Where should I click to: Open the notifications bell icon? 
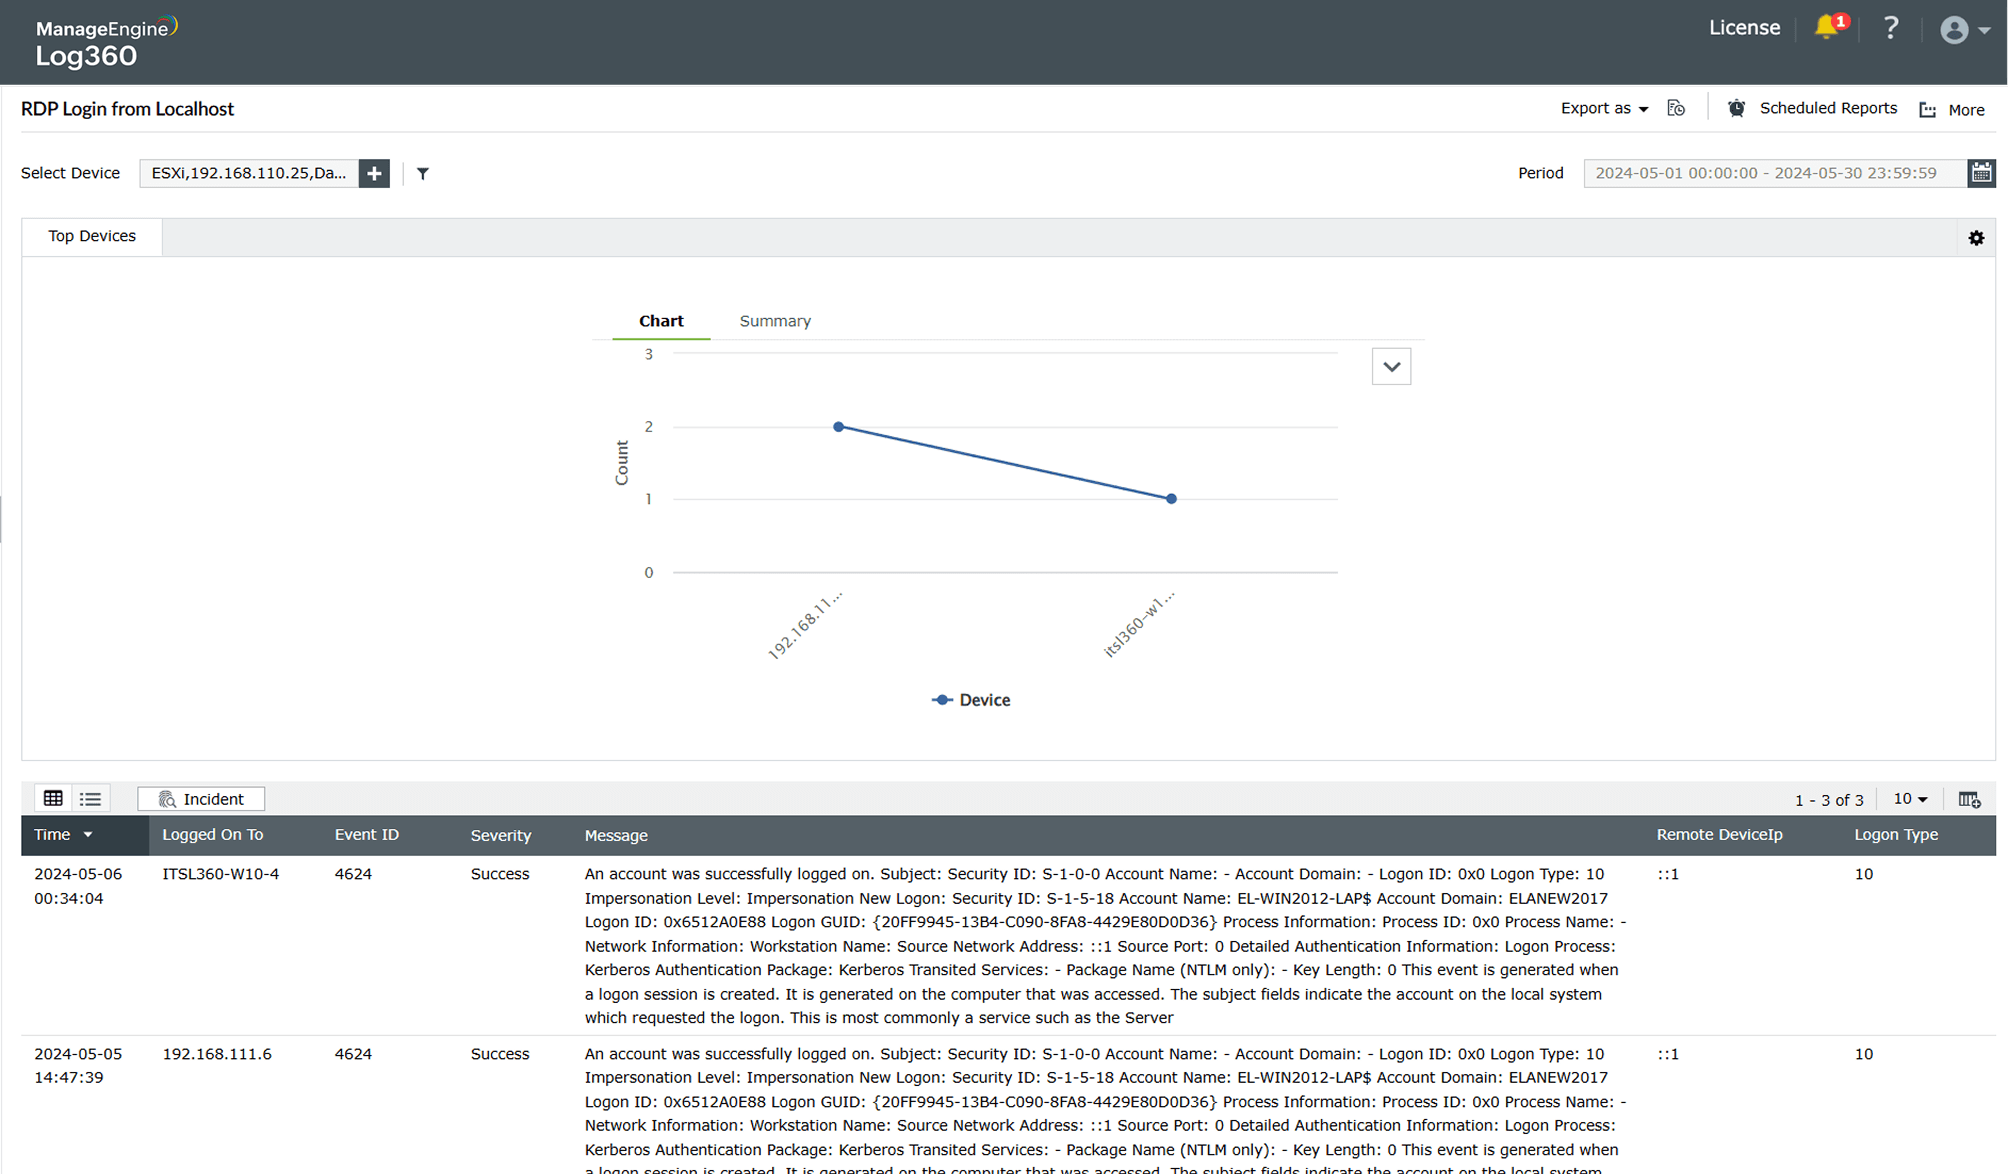click(1826, 28)
